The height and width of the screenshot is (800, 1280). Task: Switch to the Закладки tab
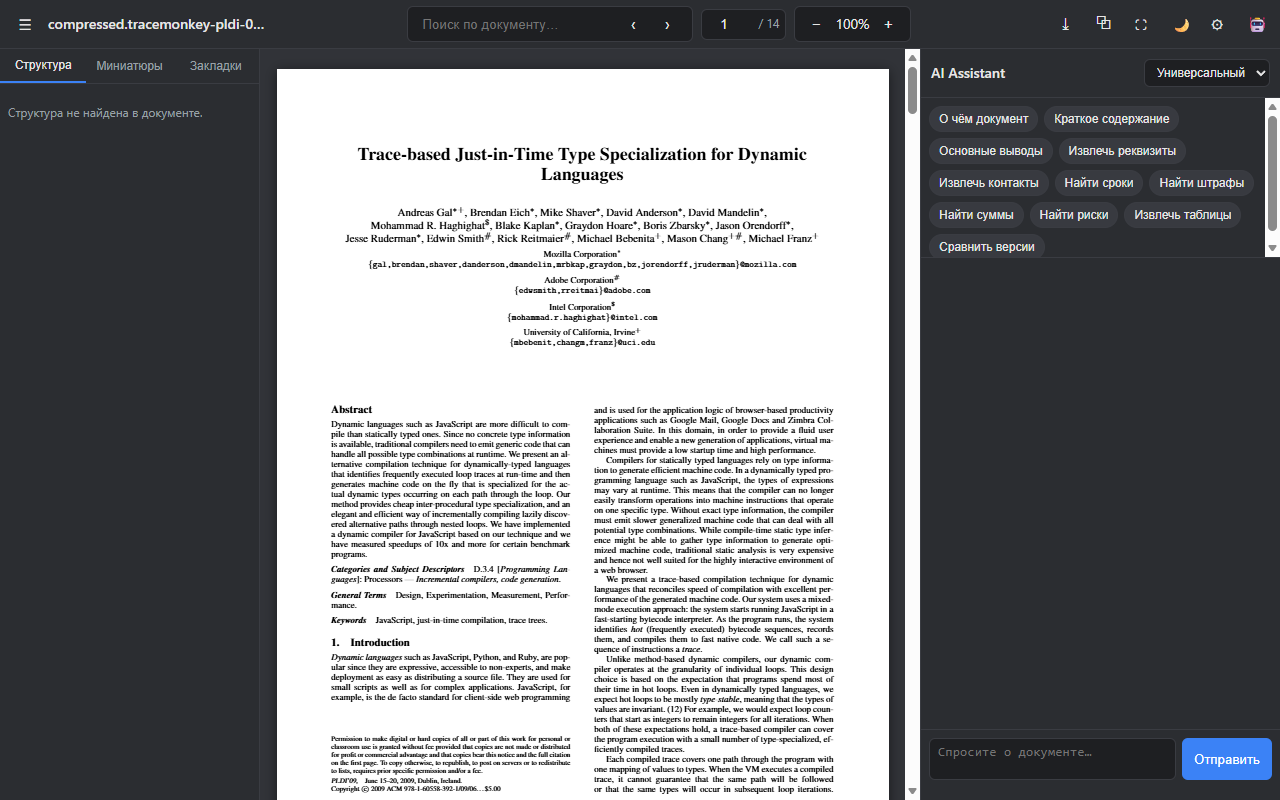click(216, 65)
